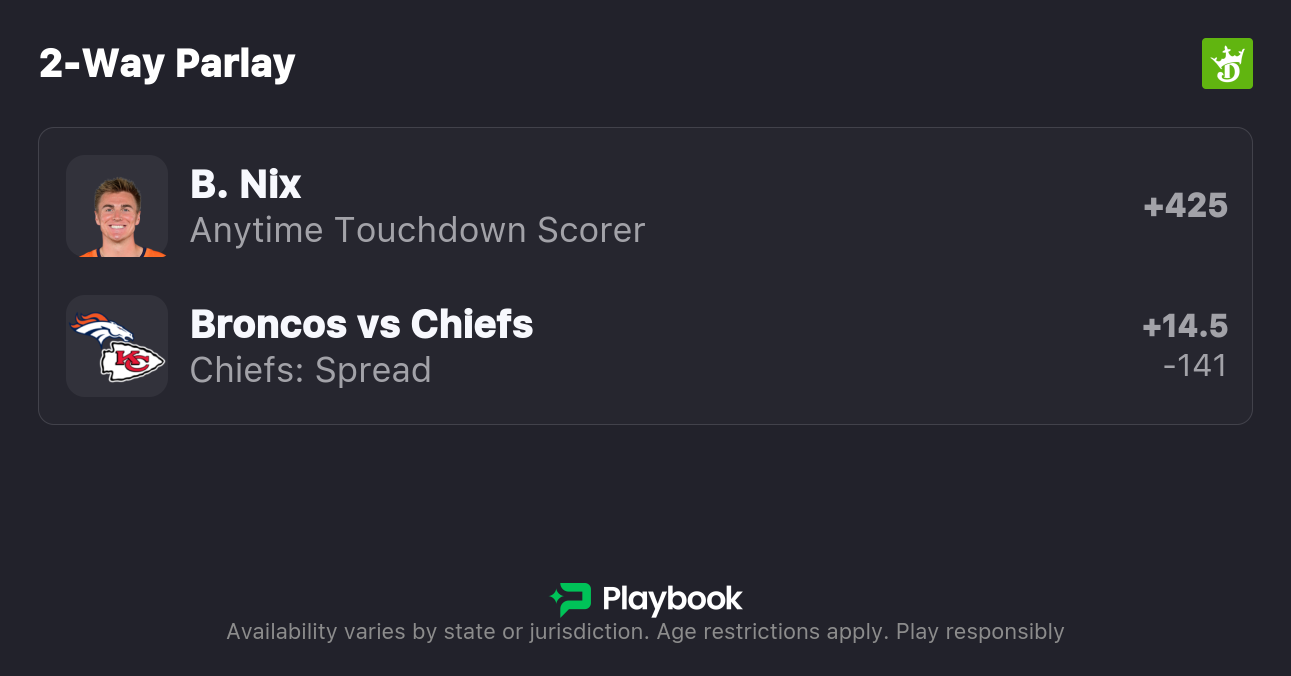
Task: Click the Kansas City Chiefs arrowhead logo
Action: pos(132,362)
